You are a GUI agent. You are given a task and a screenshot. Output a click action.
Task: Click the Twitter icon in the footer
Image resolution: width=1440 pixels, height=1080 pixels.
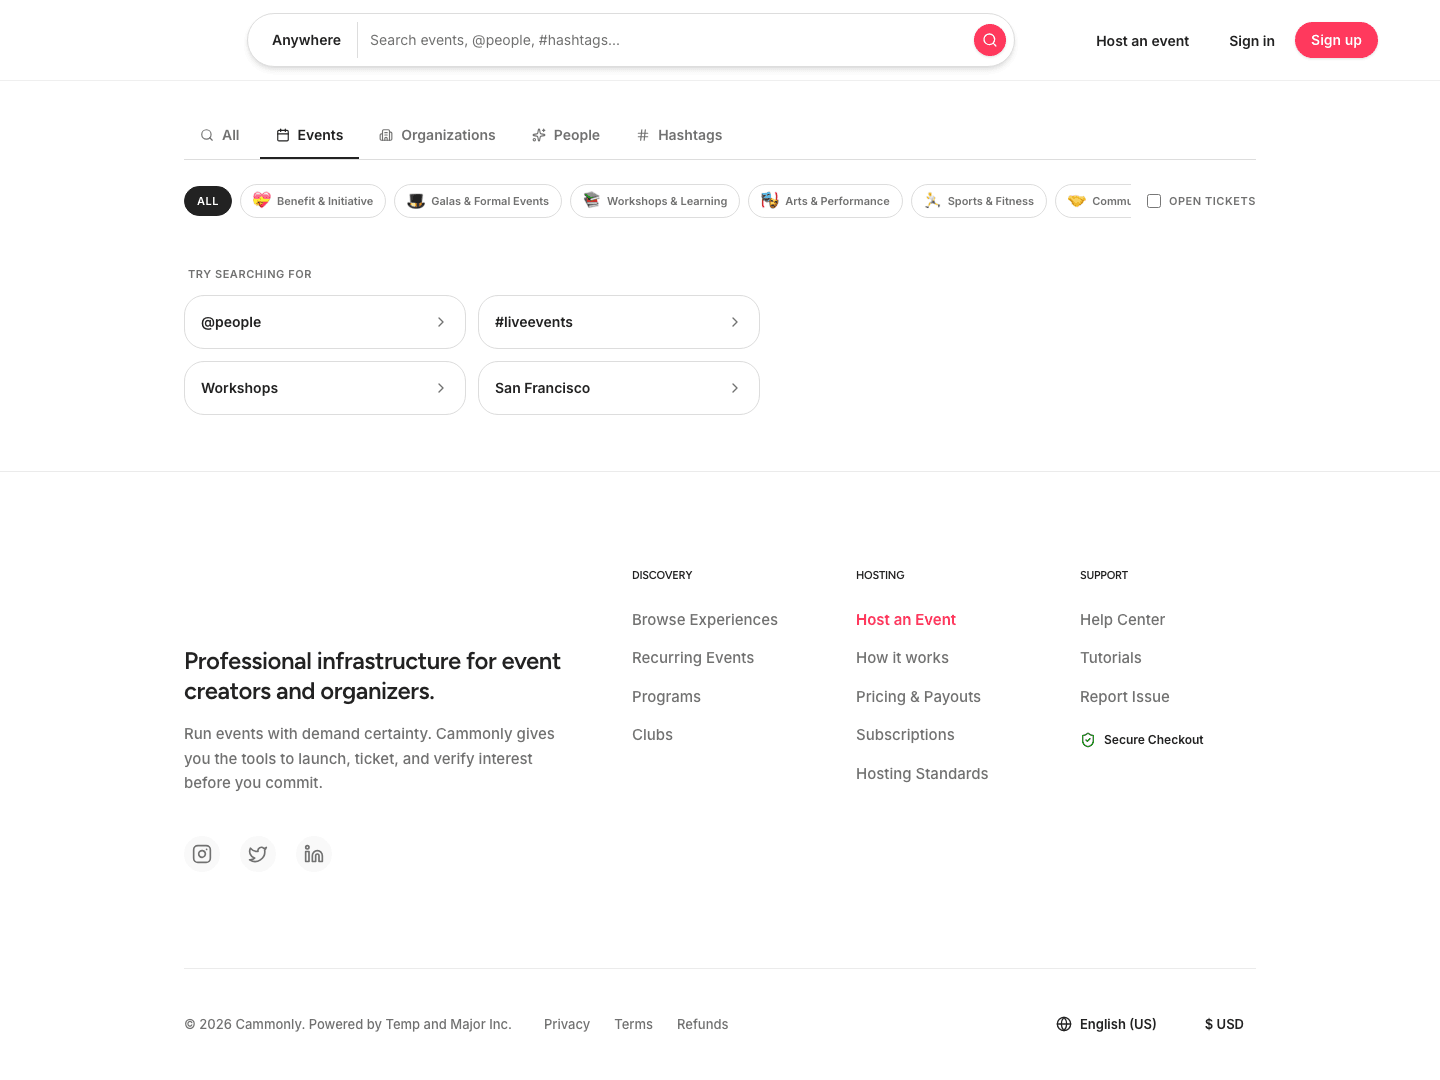(257, 853)
